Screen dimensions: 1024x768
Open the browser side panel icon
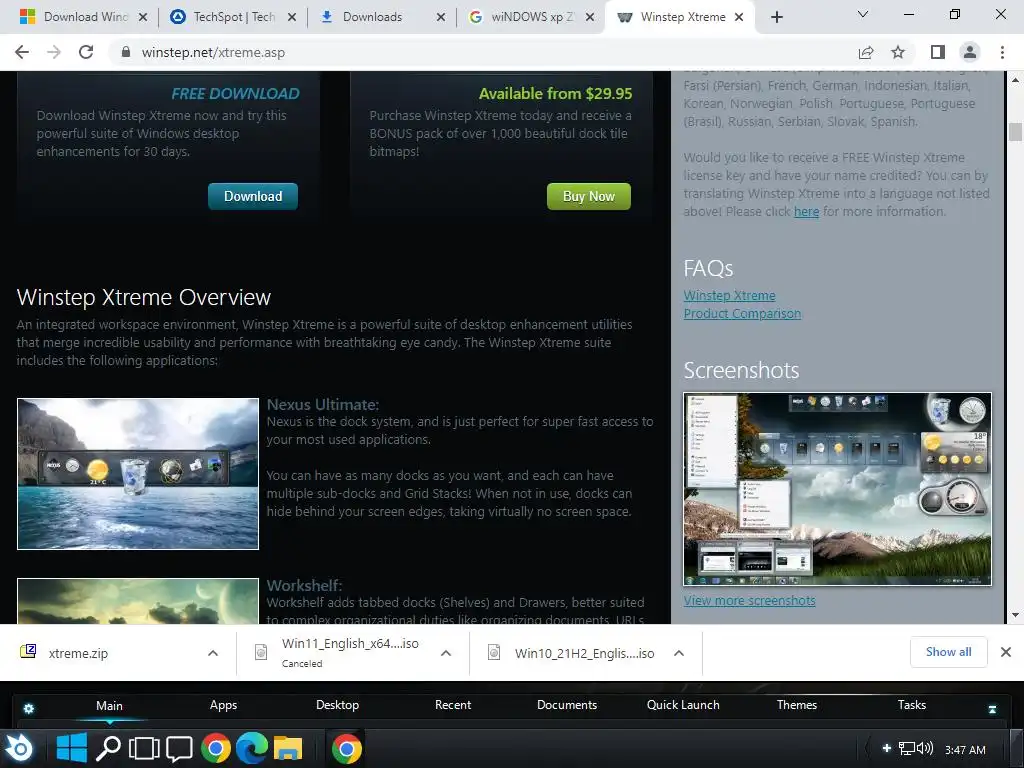click(938, 52)
